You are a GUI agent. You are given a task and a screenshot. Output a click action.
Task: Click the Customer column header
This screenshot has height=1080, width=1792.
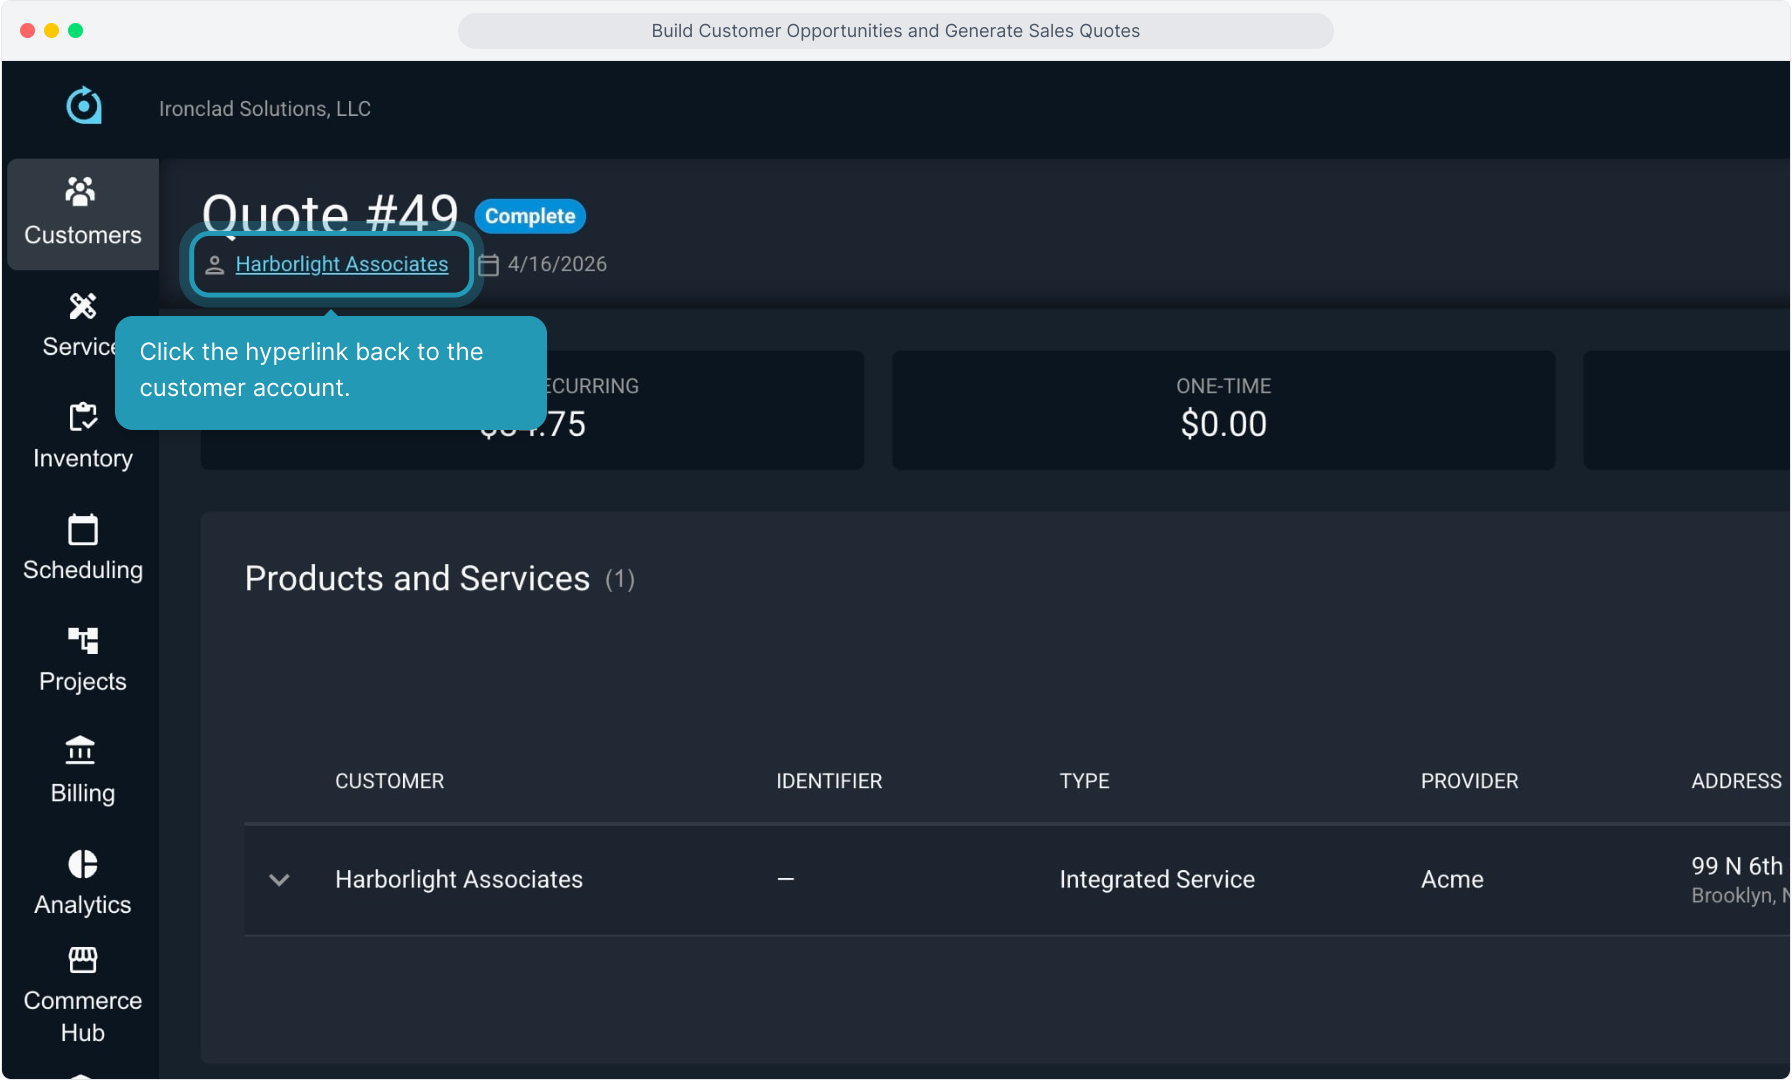[x=389, y=781]
